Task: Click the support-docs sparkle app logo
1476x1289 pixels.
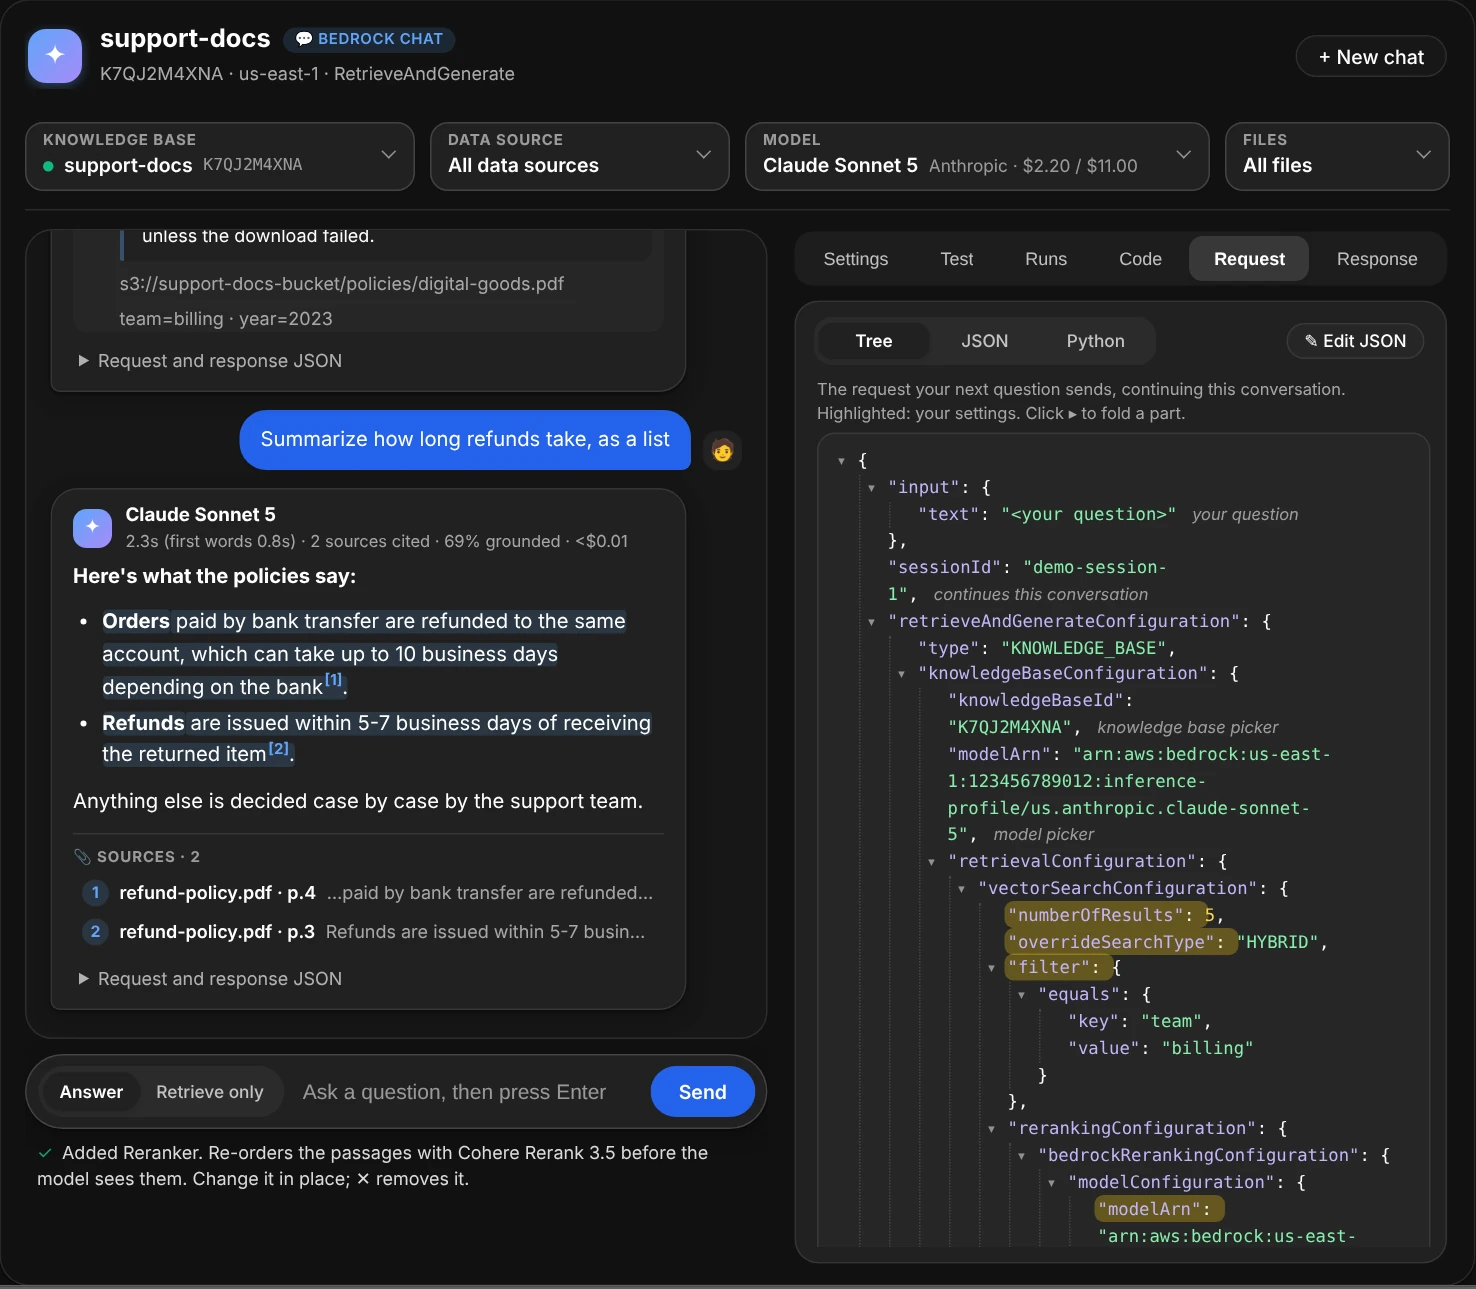Action: point(55,55)
